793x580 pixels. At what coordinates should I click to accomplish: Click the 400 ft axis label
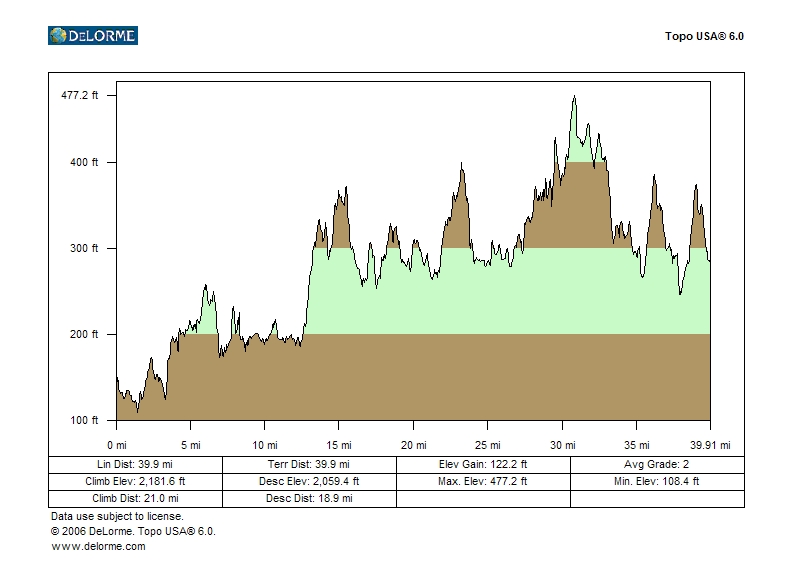88,162
